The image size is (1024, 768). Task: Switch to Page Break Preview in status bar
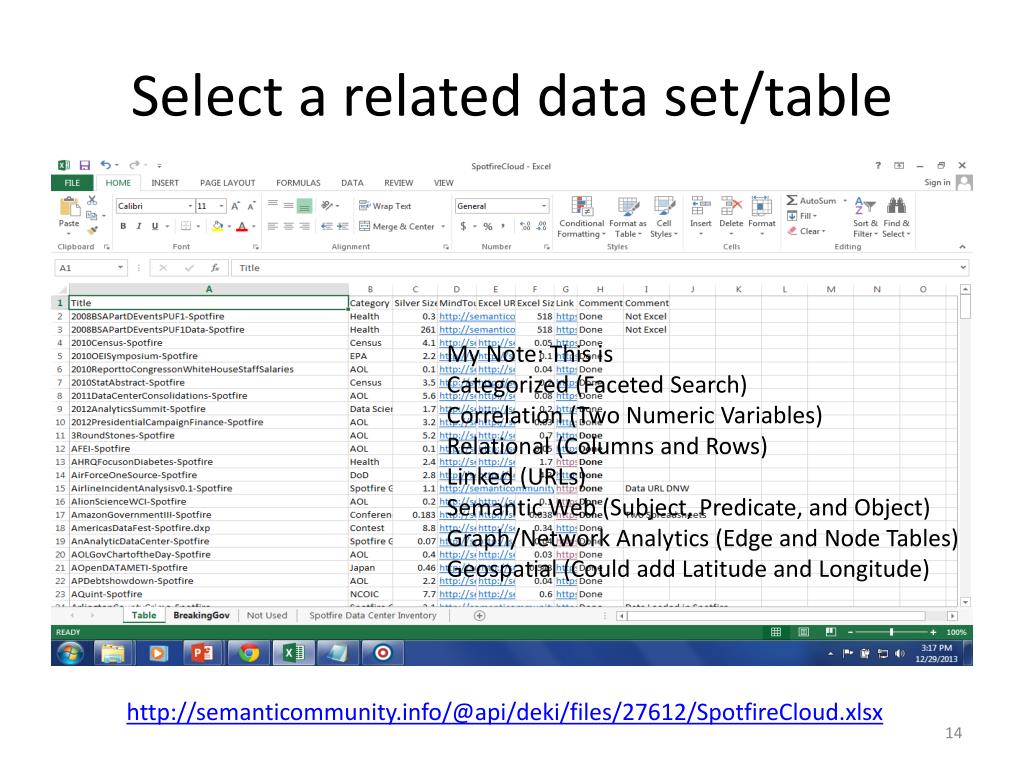coord(831,632)
